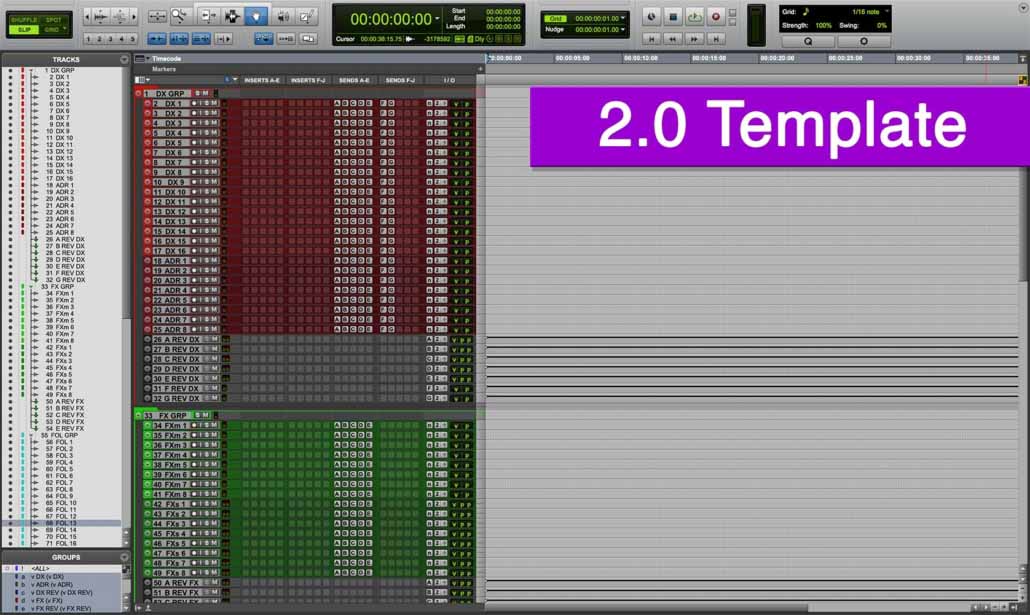Select the Trim tool
Image resolution: width=1030 pixels, height=615 pixels.
pos(208,16)
